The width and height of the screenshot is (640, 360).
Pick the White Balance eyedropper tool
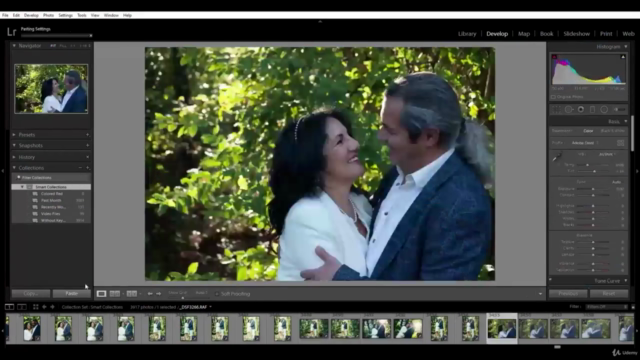click(557, 157)
